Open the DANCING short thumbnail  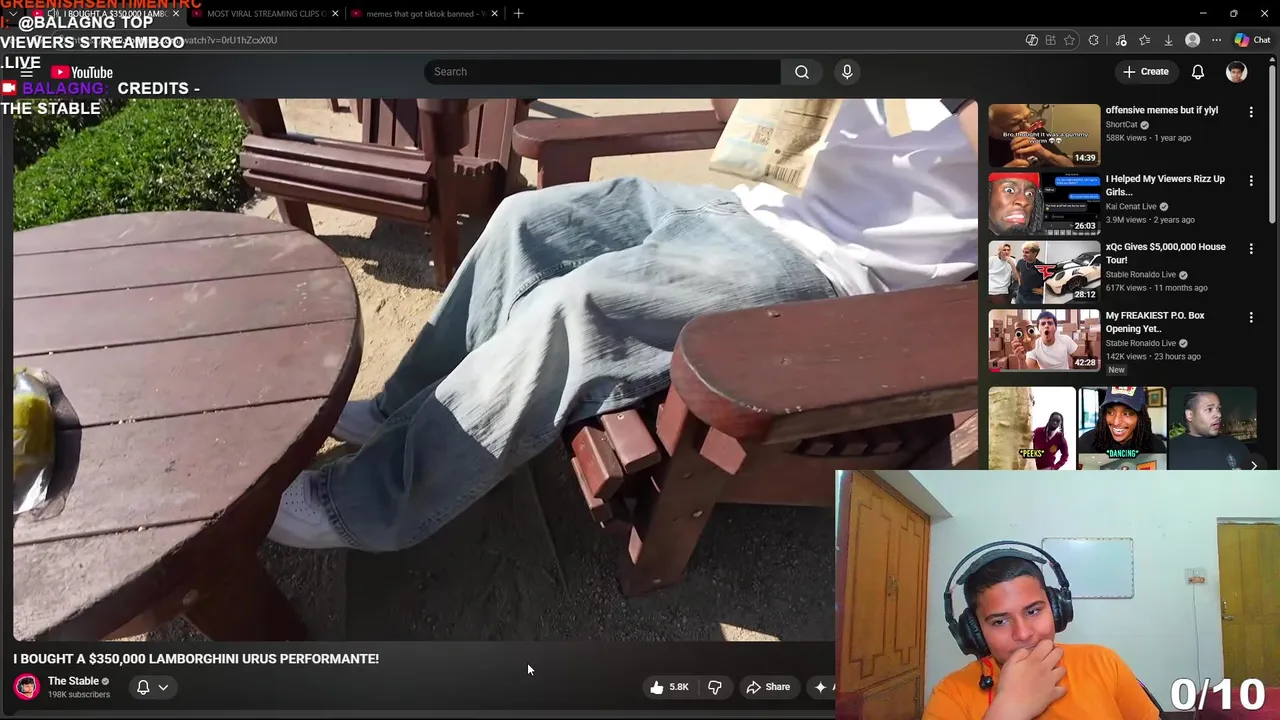pyautogui.click(x=1122, y=428)
